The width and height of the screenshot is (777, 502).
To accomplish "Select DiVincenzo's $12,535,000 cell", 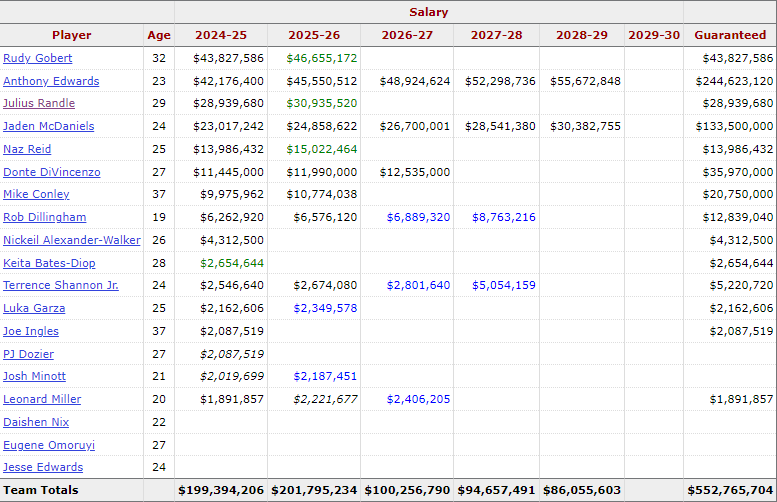I will coord(415,172).
